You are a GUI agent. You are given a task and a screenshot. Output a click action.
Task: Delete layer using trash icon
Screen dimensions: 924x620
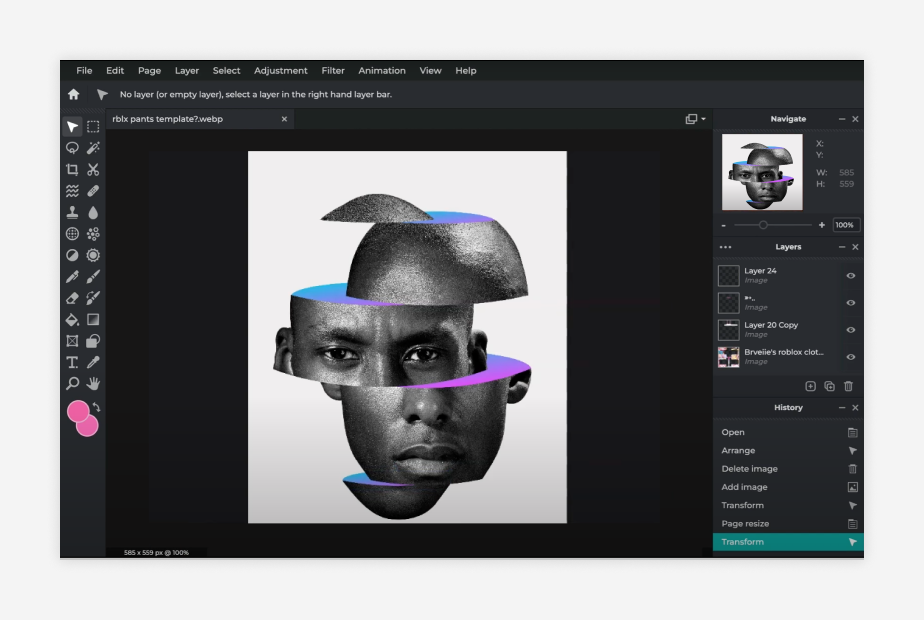click(x=849, y=386)
